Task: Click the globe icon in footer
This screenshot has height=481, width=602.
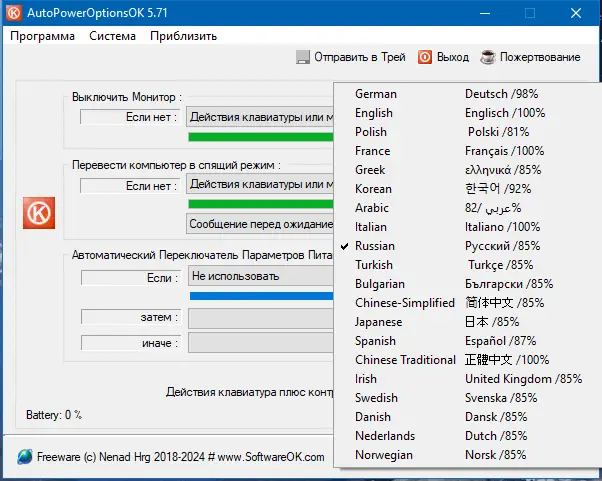Action: tap(25, 457)
